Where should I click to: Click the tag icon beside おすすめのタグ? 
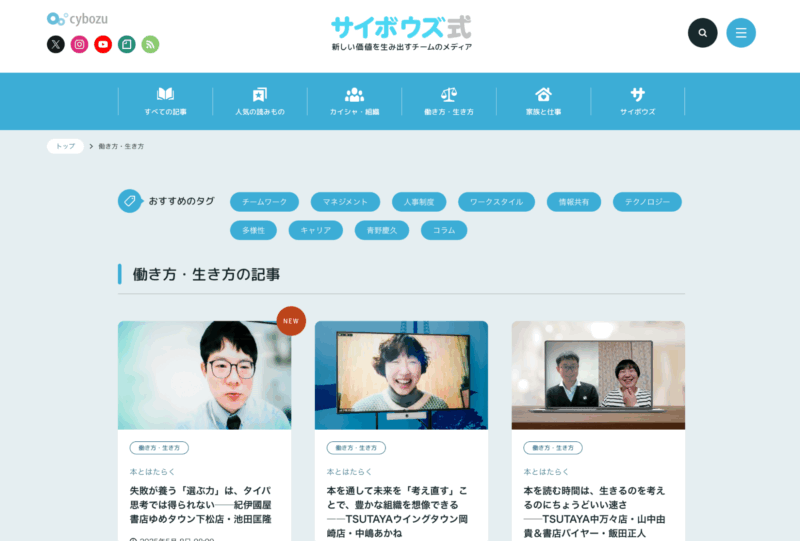(130, 201)
